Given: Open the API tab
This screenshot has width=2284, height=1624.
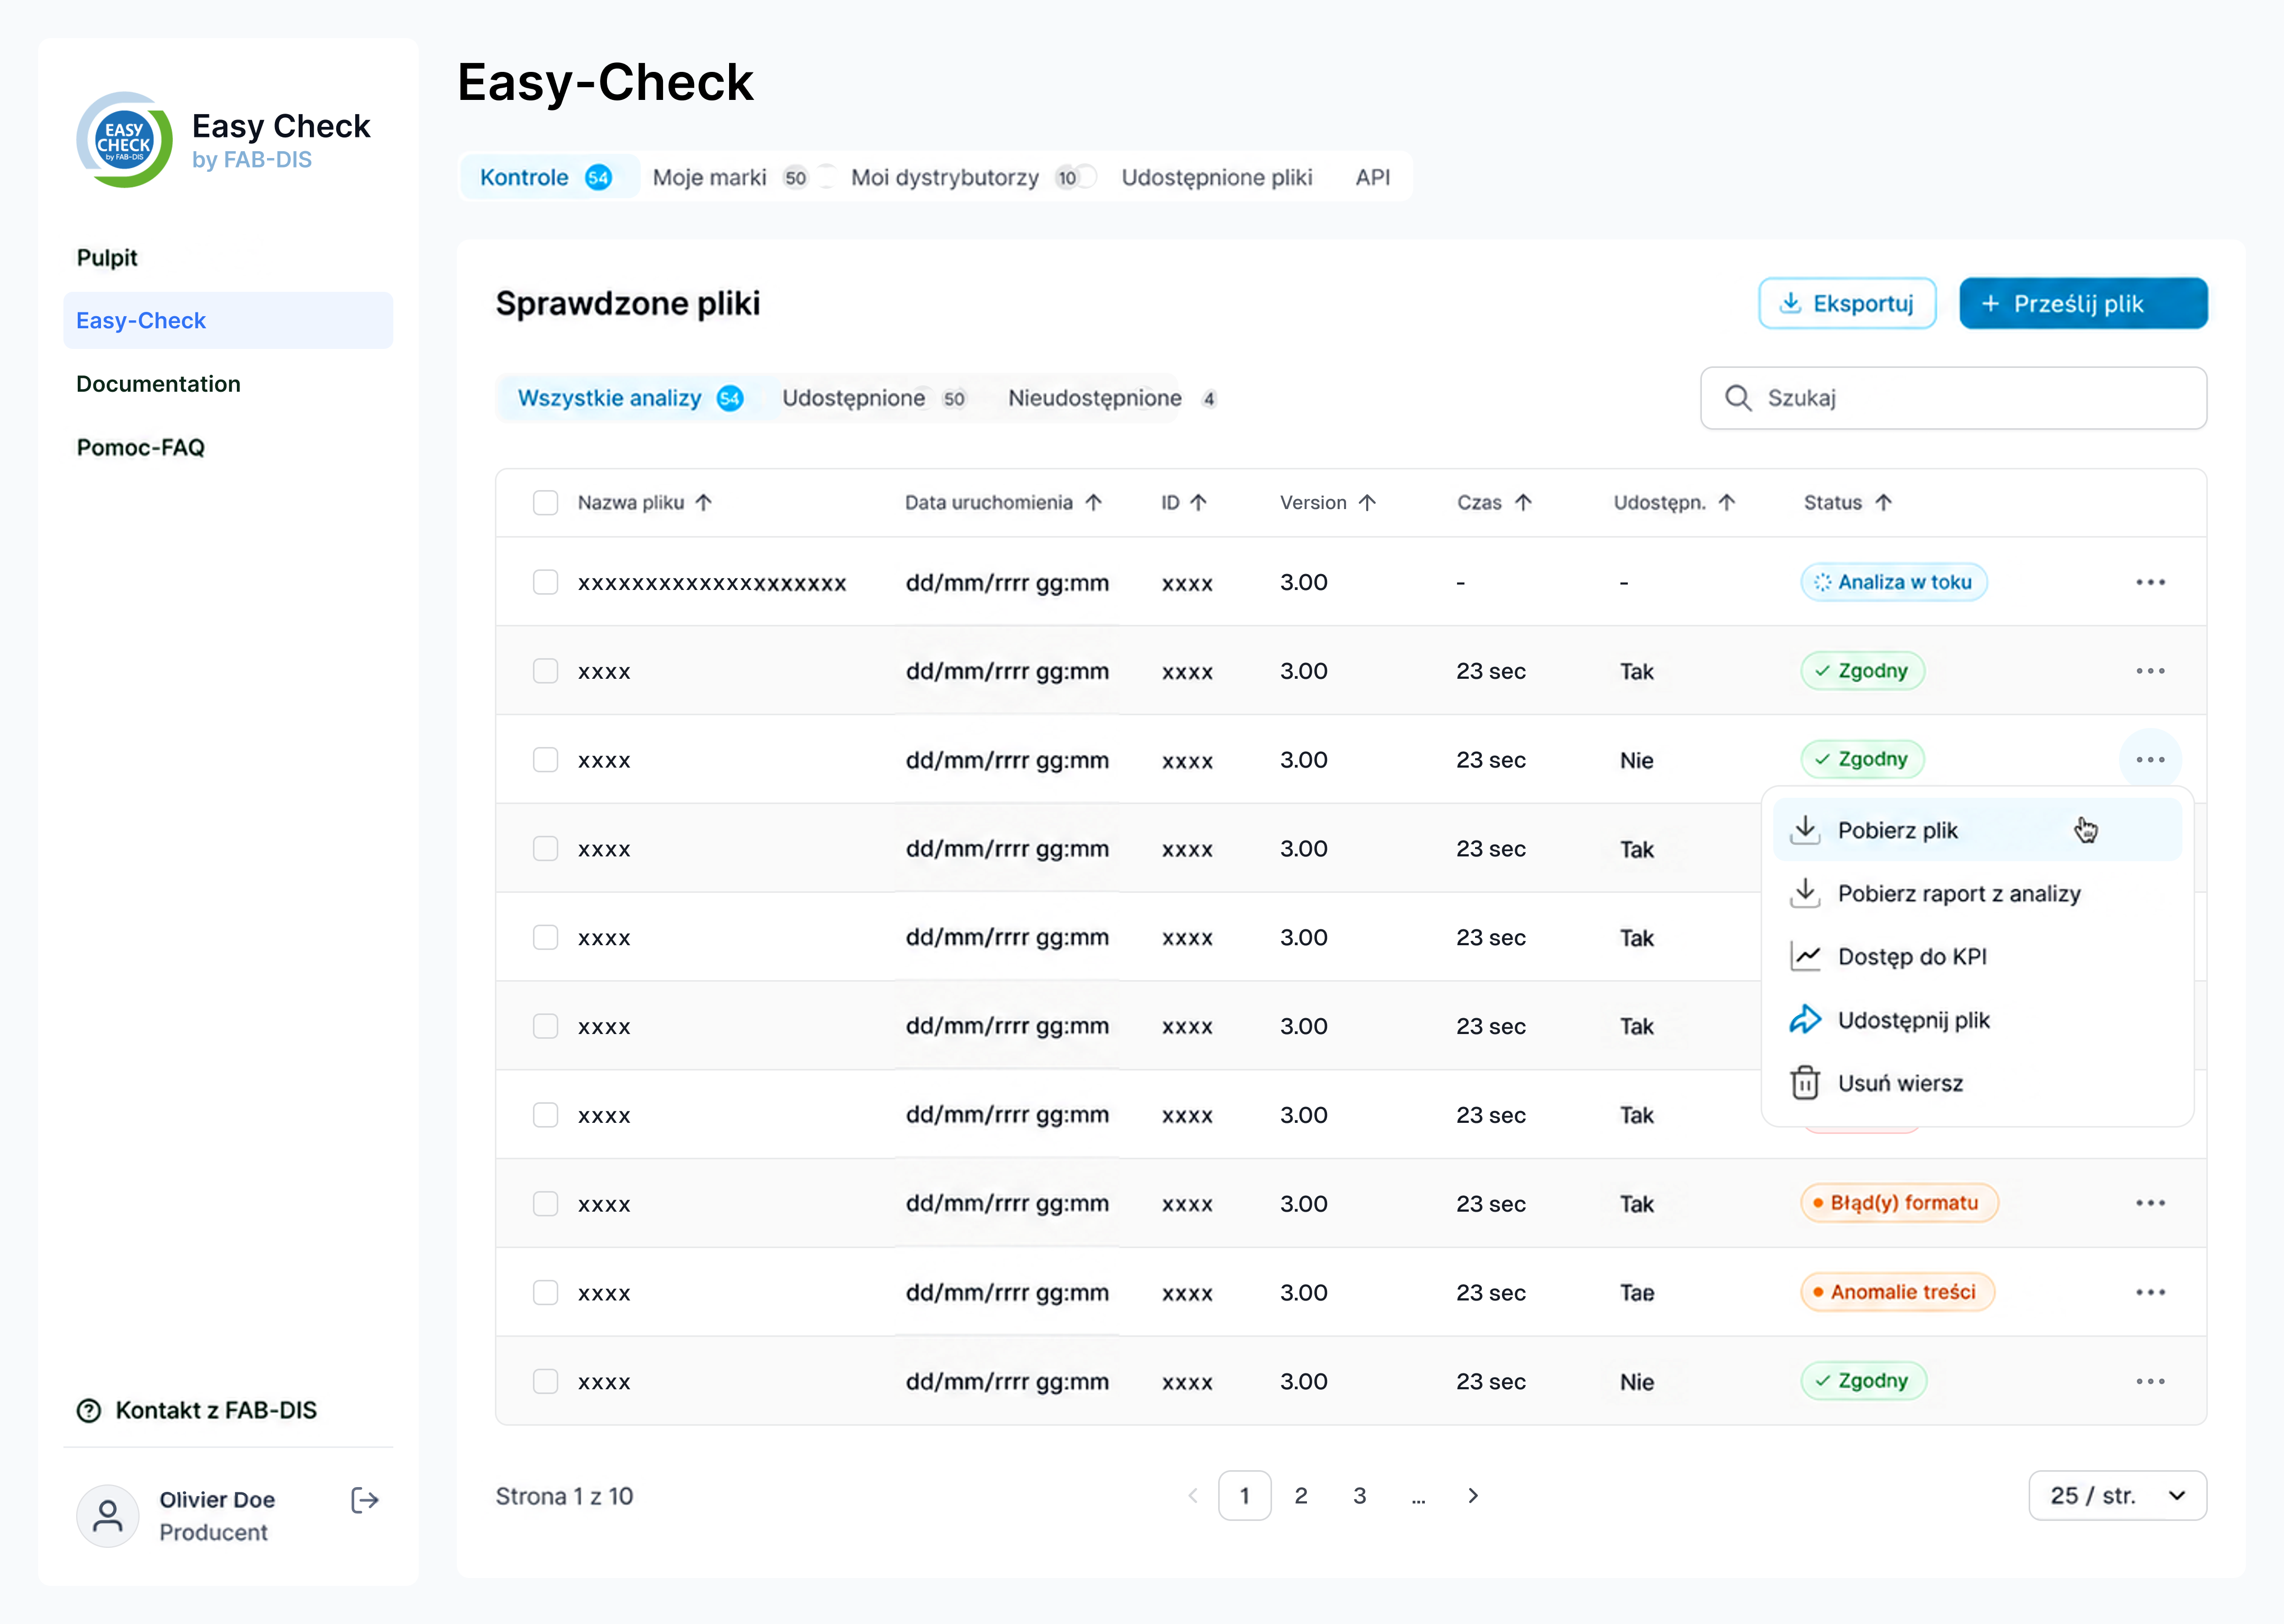Looking at the screenshot, I should [x=1373, y=178].
